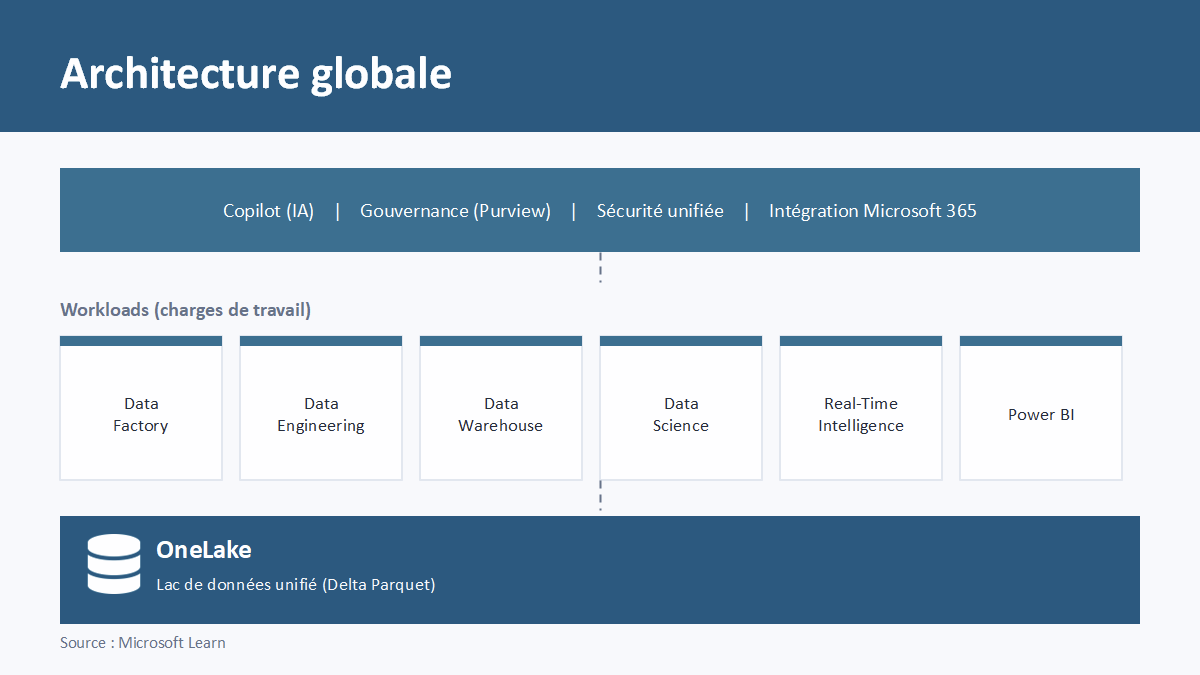Screen dimensions: 1200x675
Task: Click the dashed connector above OneLake bar
Action: pos(600,496)
